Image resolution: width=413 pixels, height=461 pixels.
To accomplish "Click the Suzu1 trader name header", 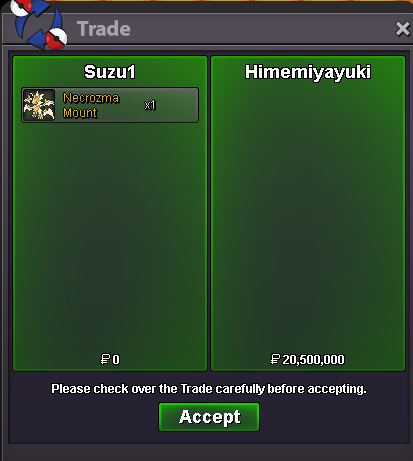I will (x=110, y=72).
